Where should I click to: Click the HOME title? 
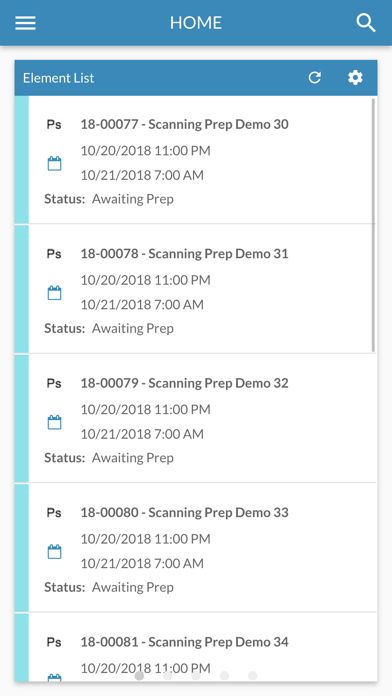[196, 23]
